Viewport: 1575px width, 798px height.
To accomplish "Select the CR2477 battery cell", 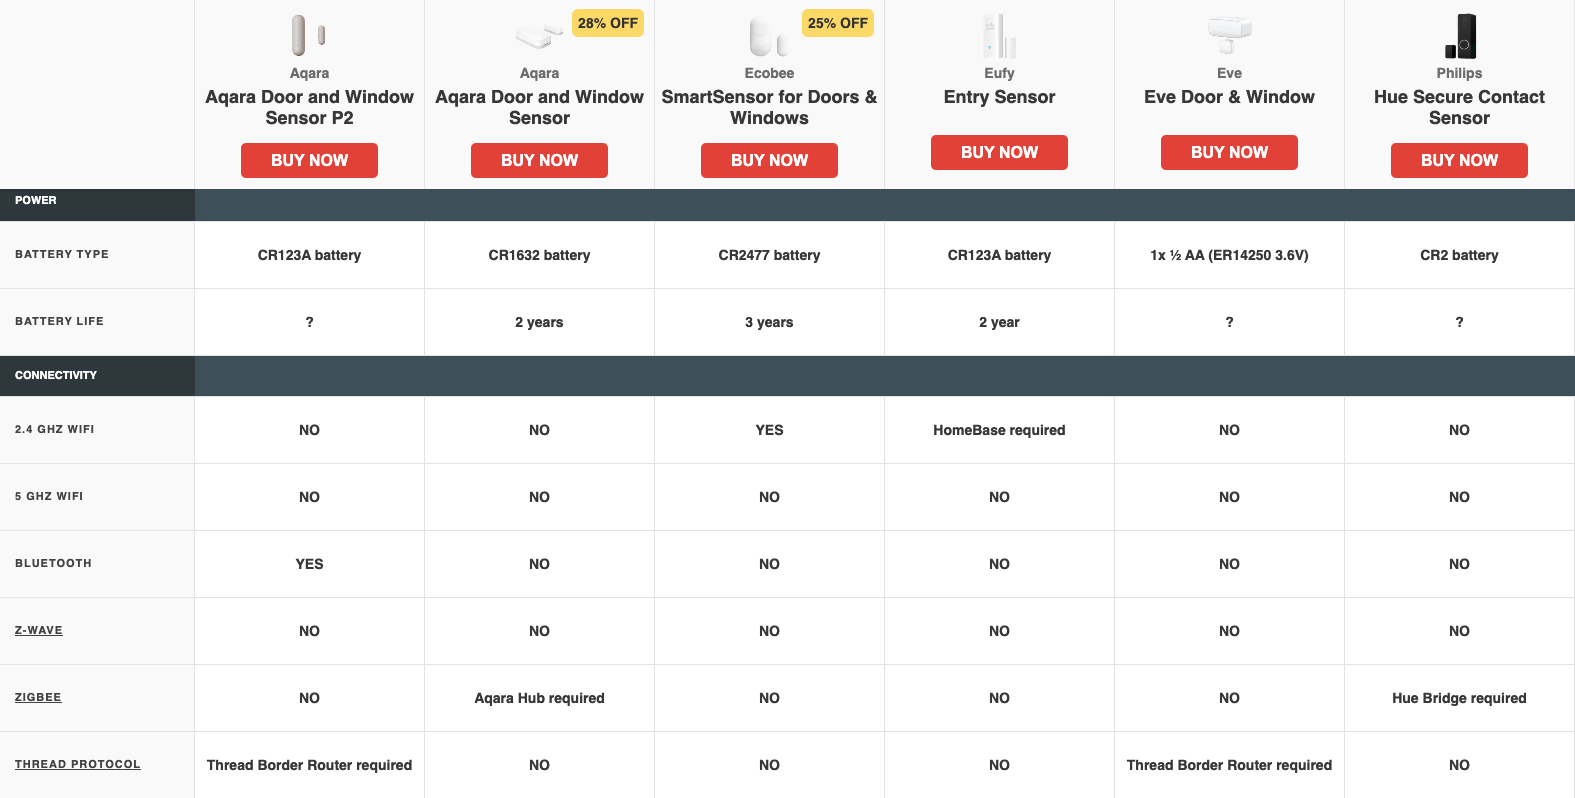I will (x=769, y=255).
